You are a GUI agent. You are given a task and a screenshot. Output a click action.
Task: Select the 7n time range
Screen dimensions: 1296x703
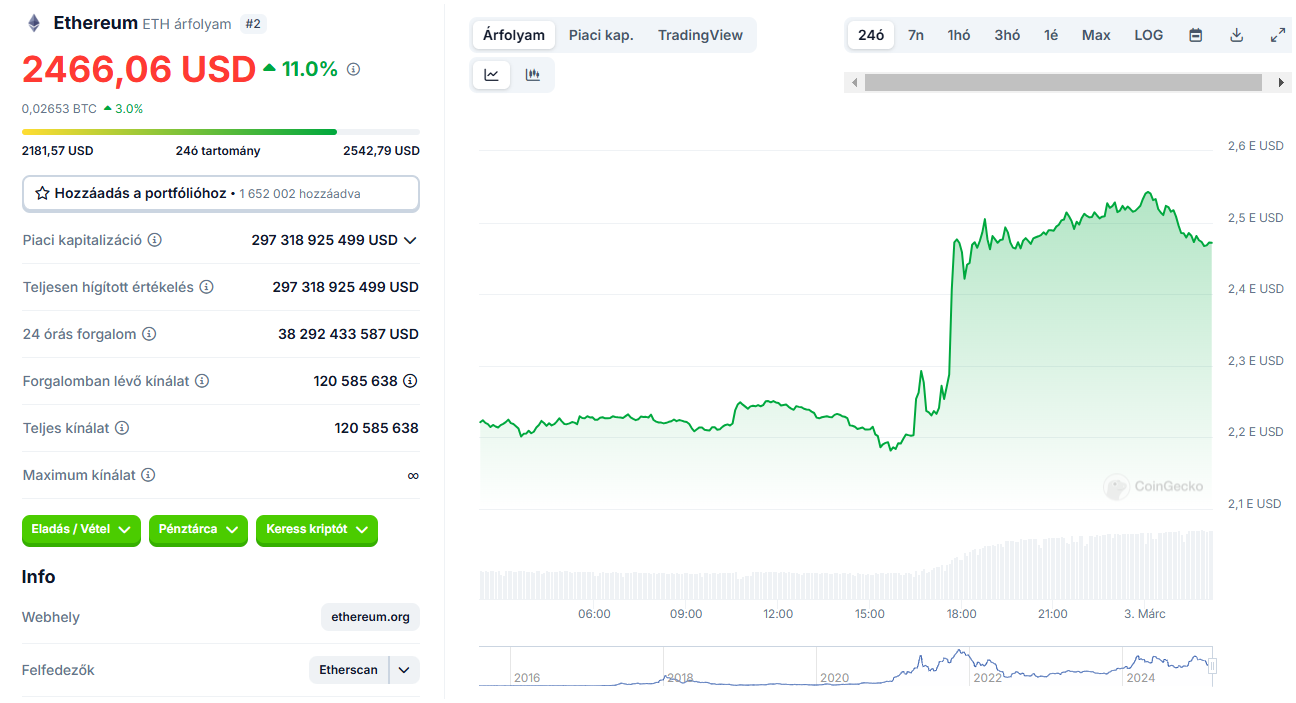[916, 35]
